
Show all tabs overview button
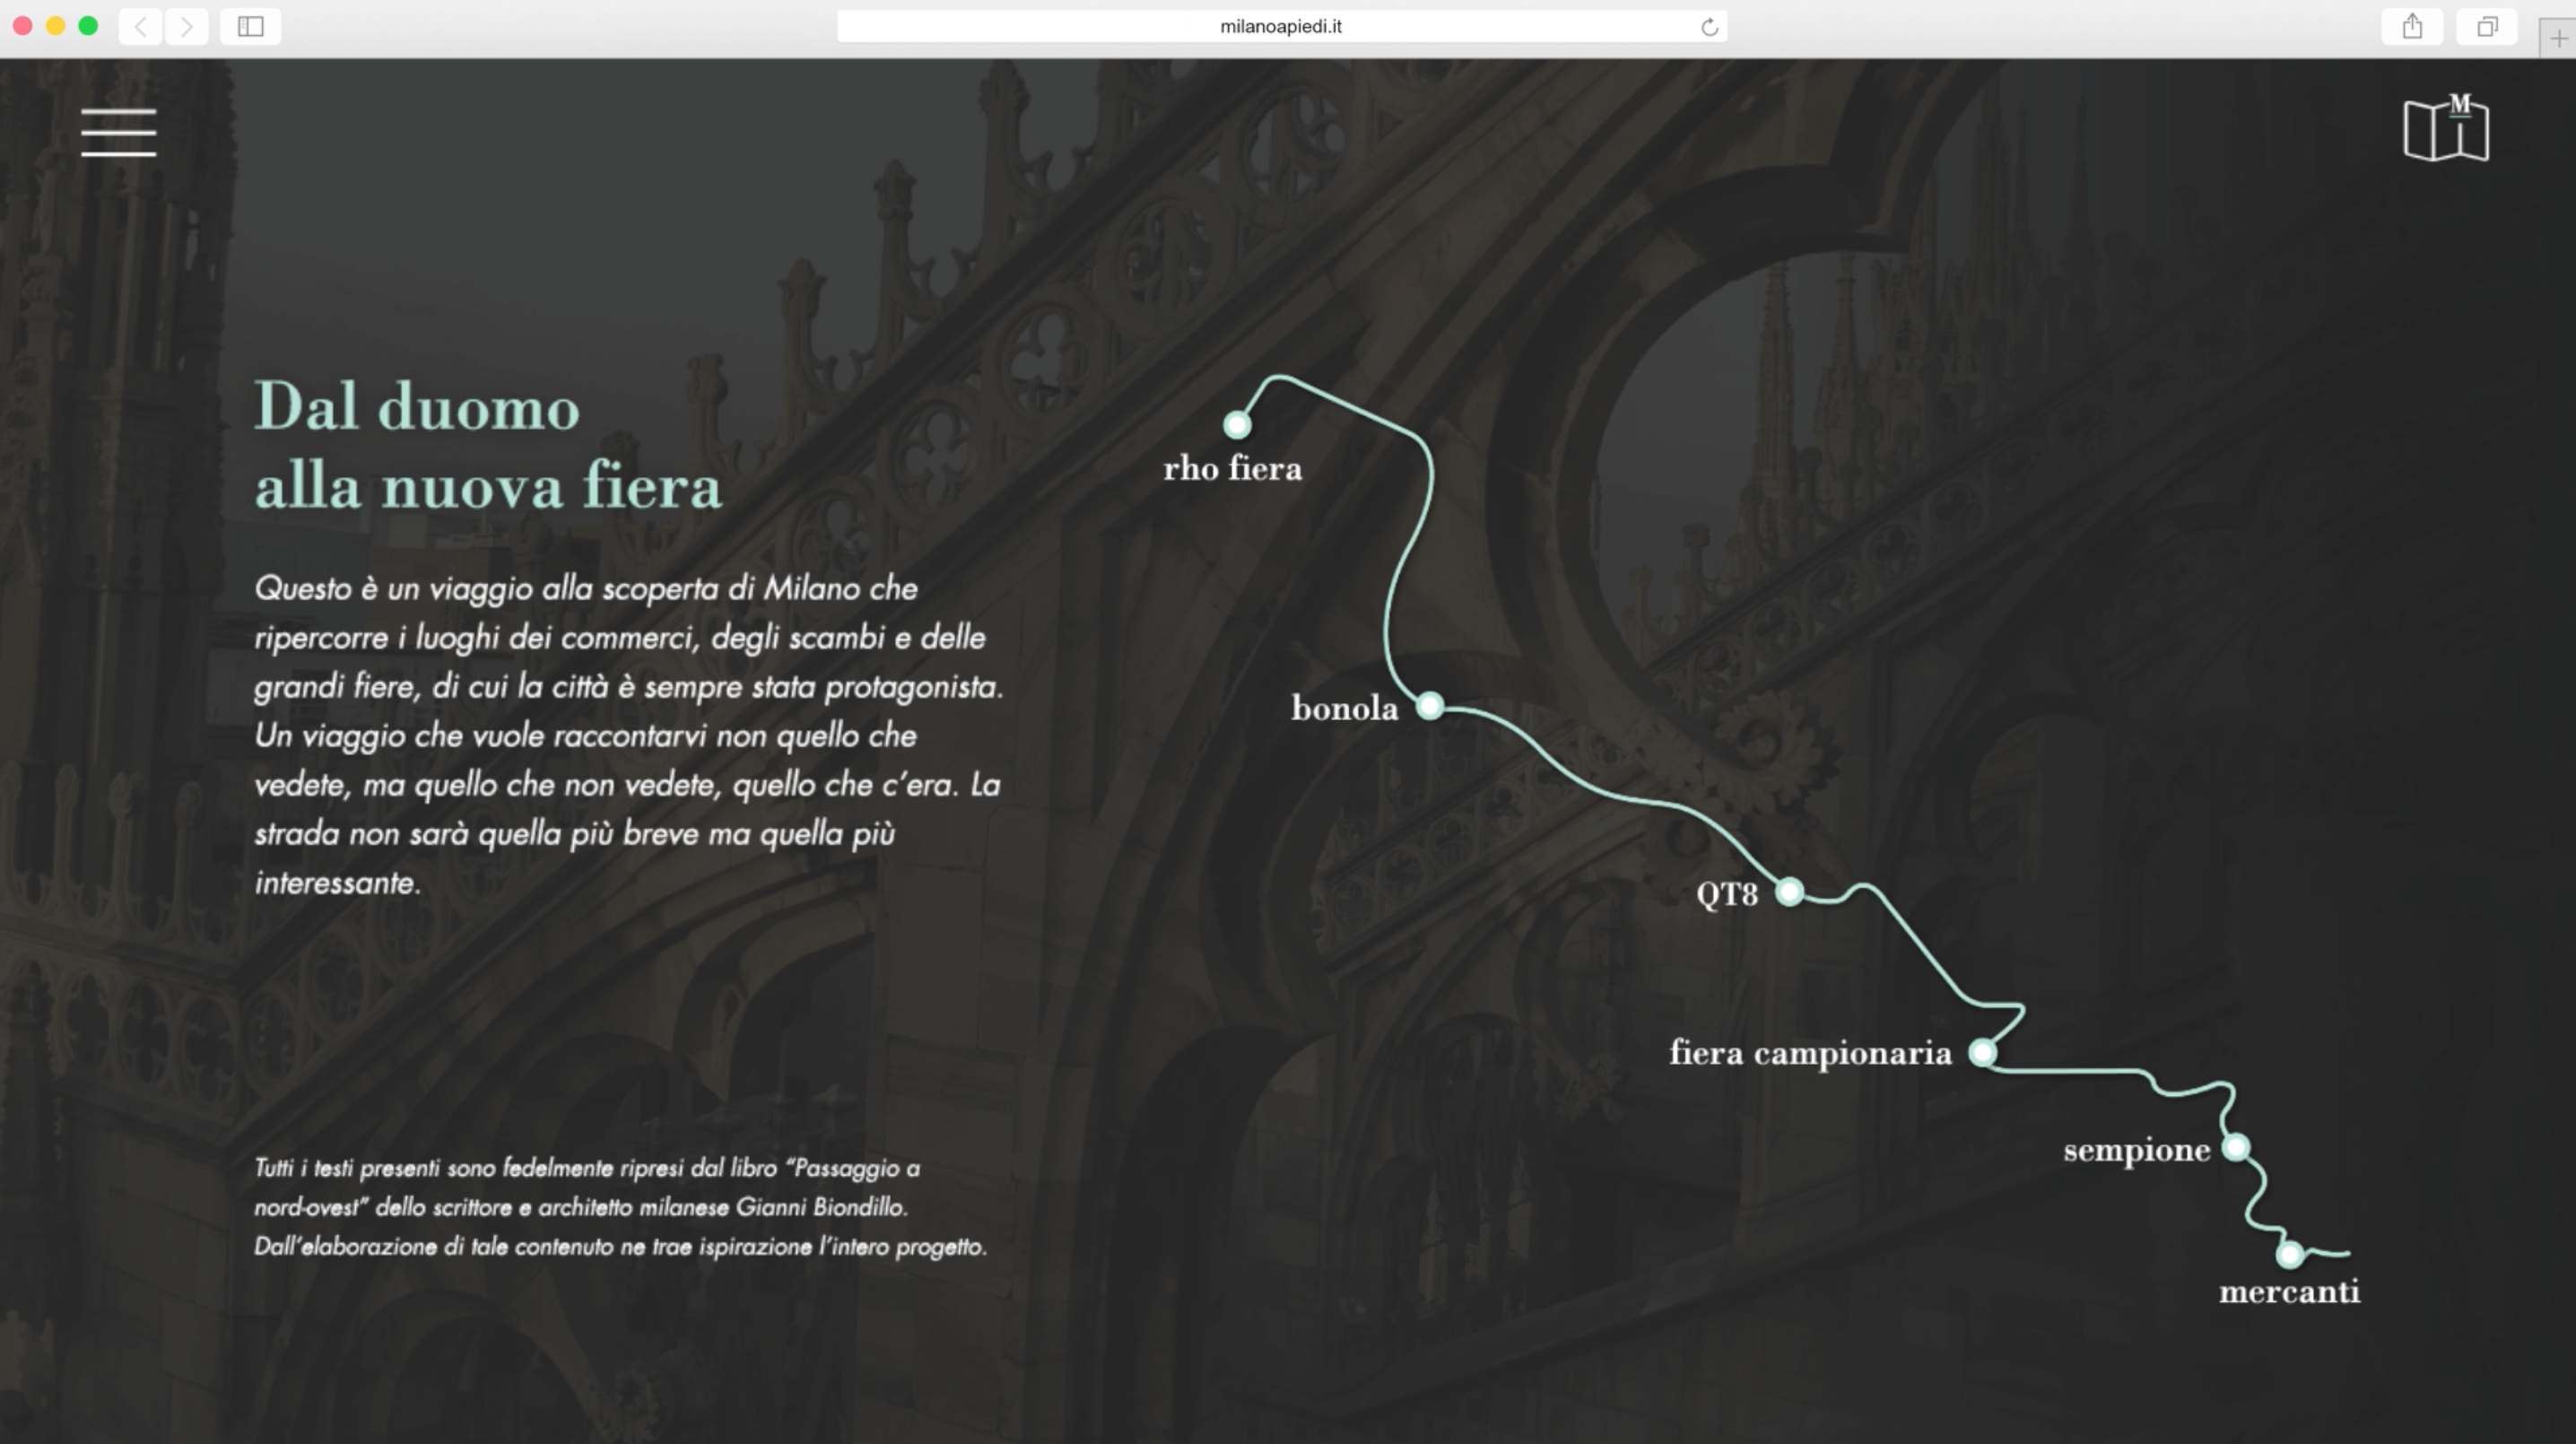(2487, 27)
